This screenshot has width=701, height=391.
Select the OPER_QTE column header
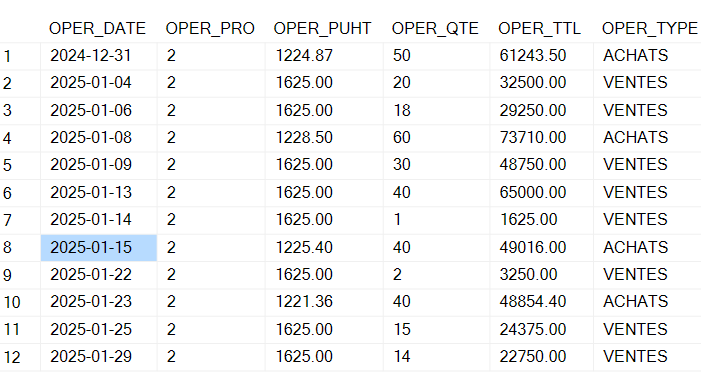(x=436, y=29)
